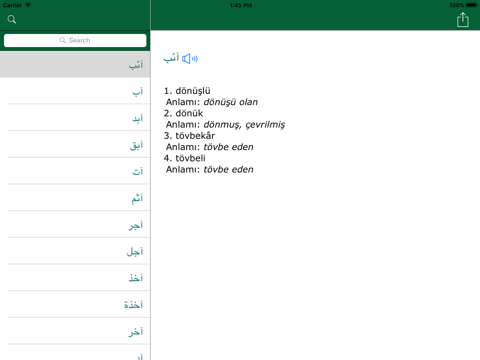Select the list word أبد

[75, 118]
